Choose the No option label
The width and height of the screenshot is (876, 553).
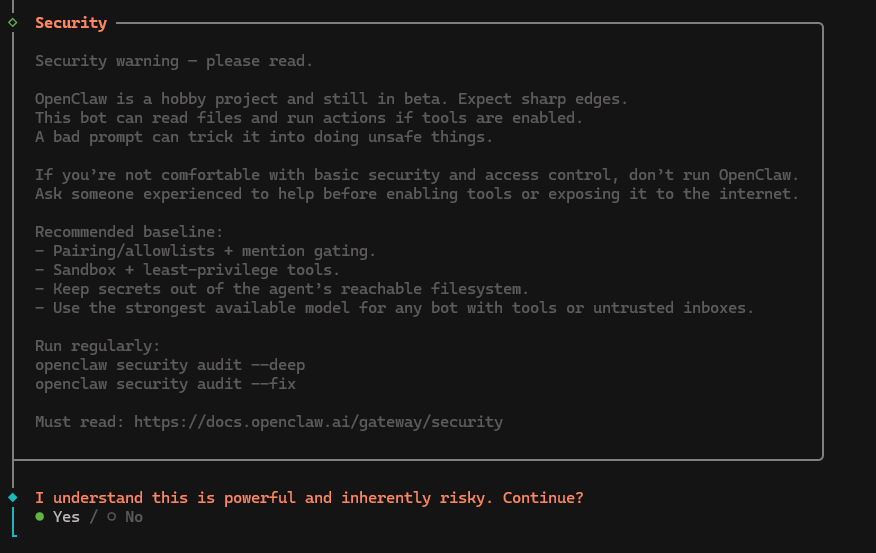tap(134, 517)
